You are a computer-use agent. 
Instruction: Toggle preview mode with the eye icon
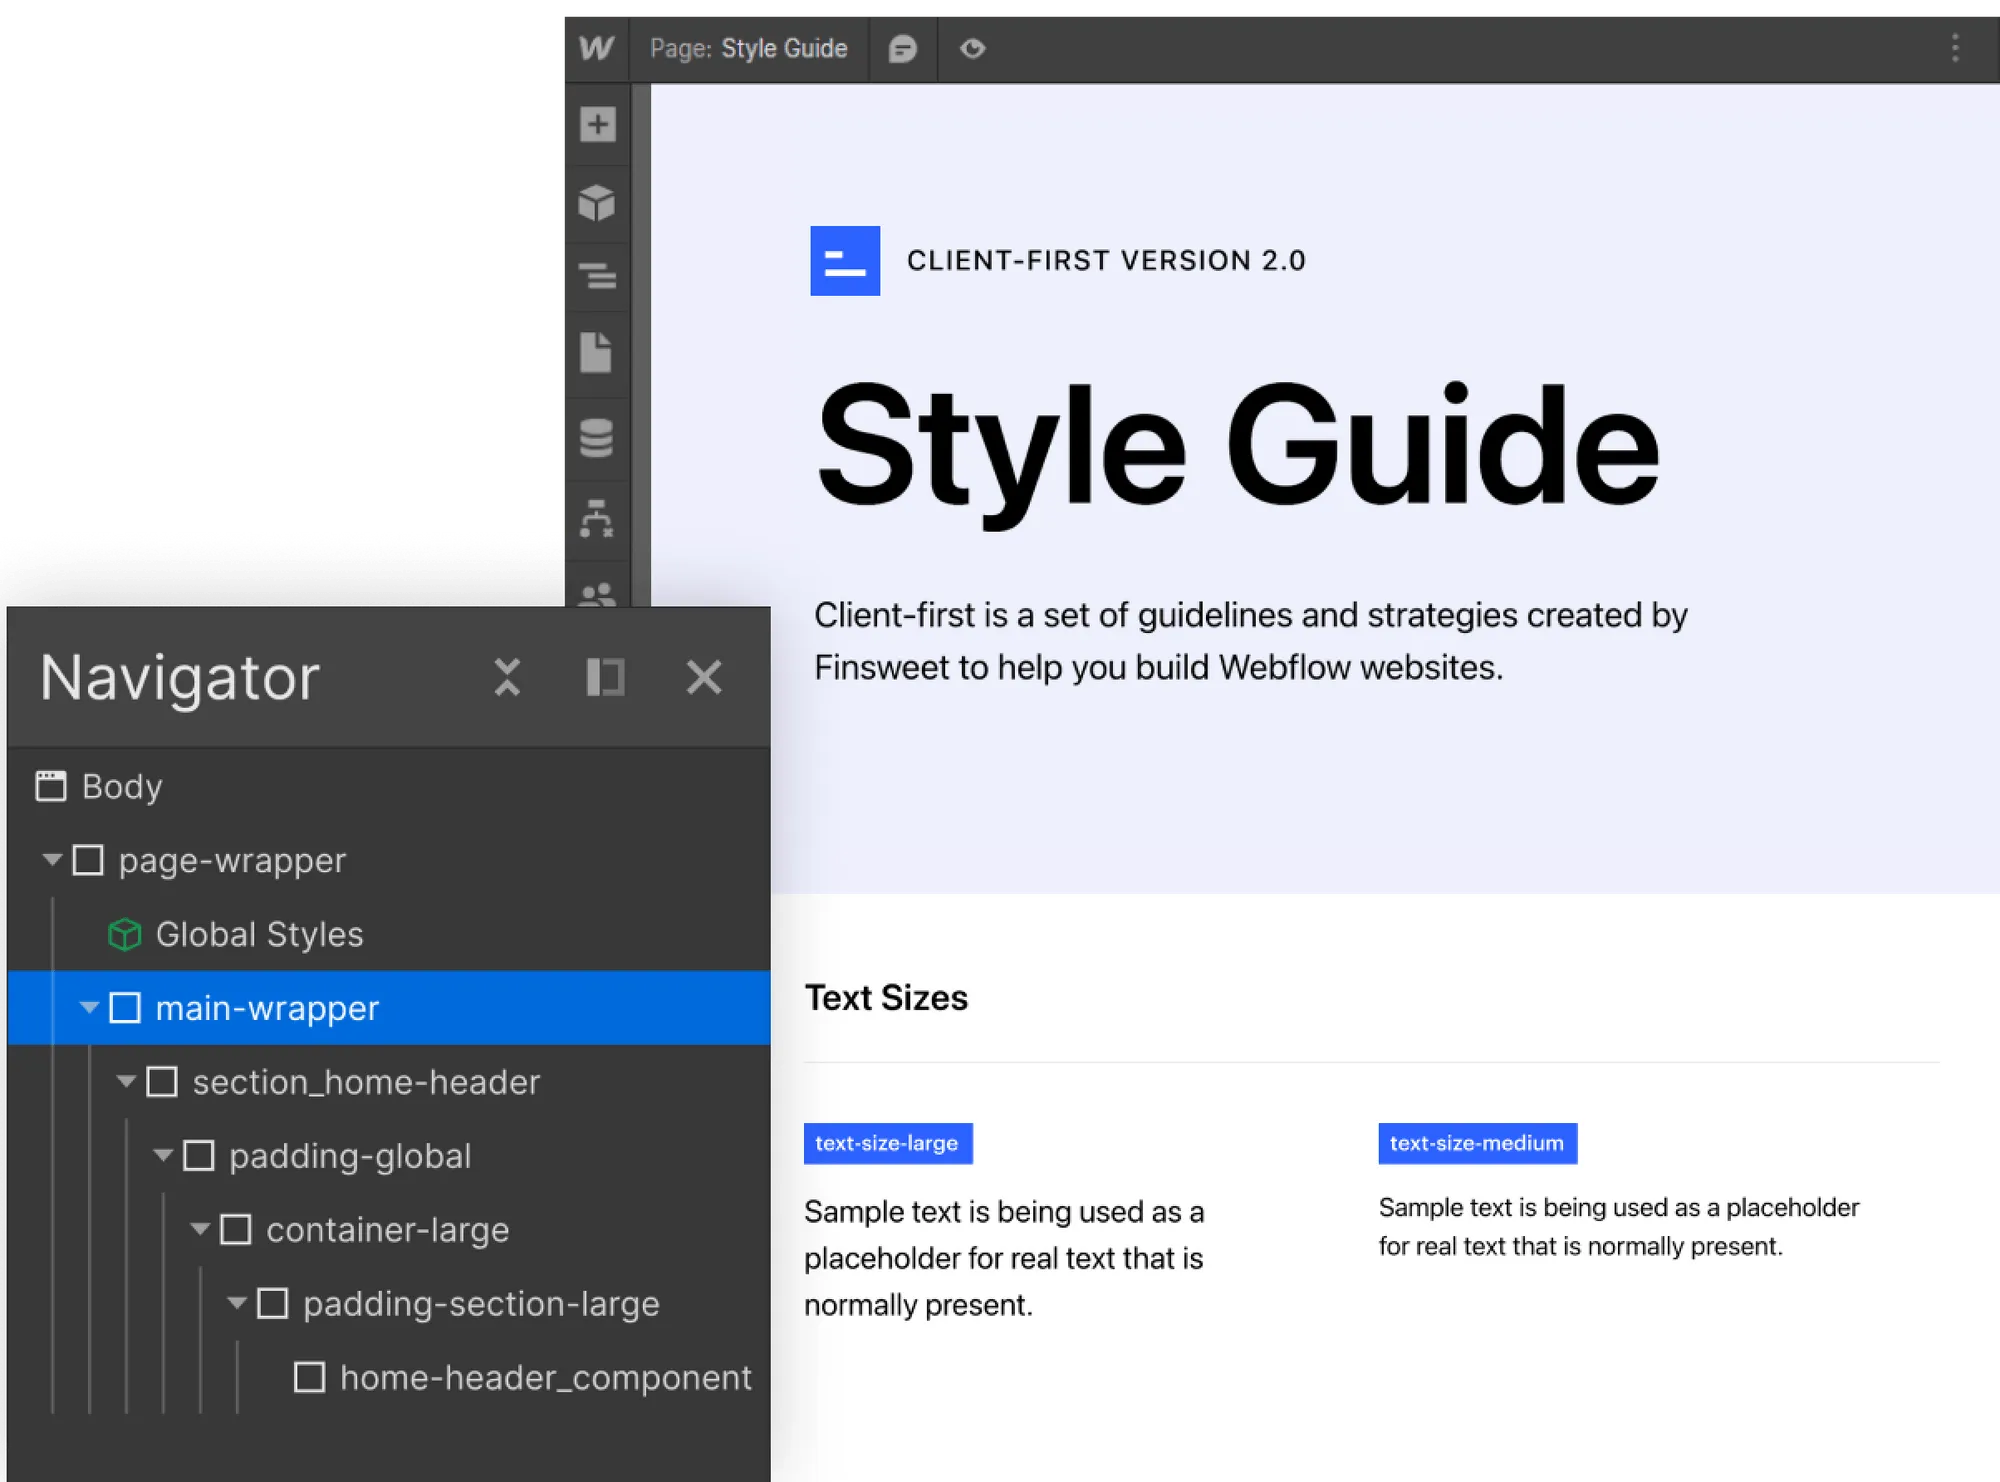point(971,48)
